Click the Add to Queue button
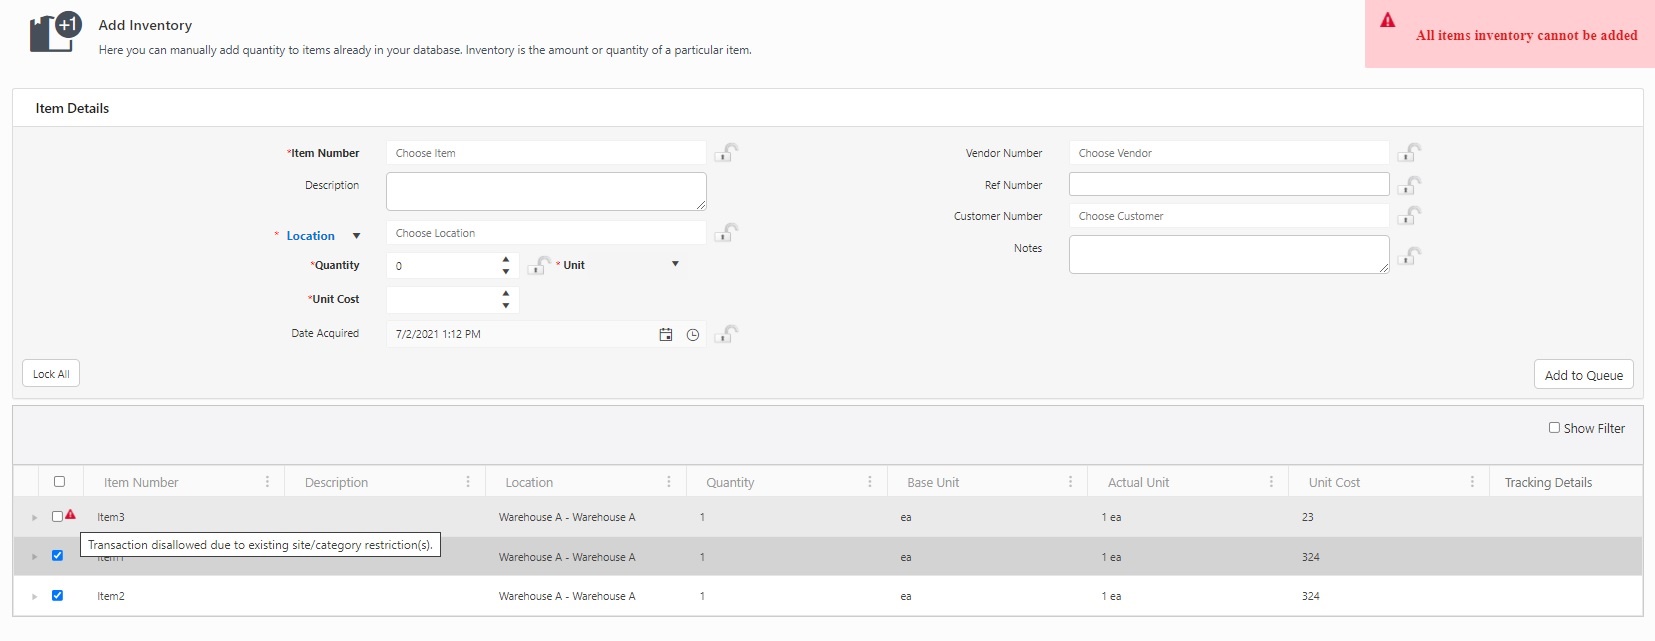This screenshot has height=641, width=1655. click(x=1583, y=375)
